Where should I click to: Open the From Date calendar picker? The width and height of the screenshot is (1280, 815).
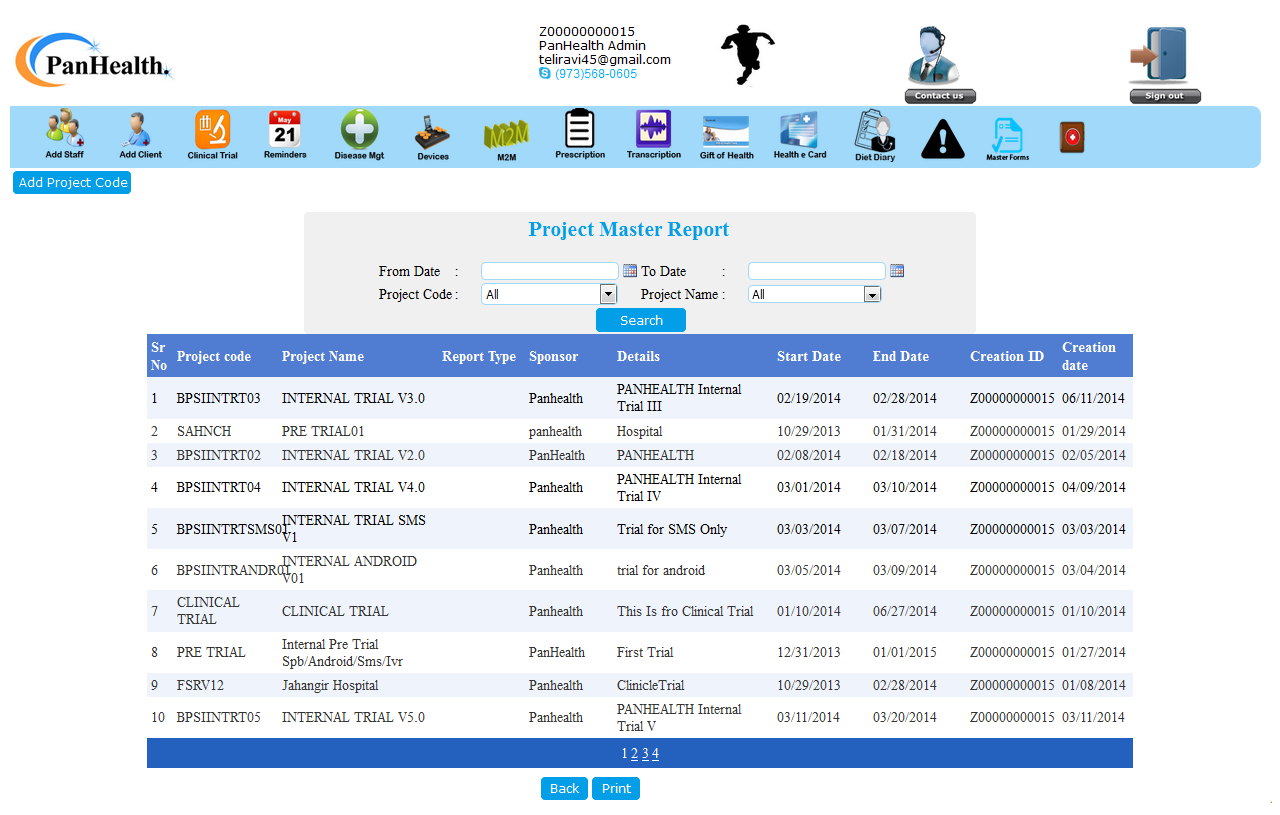click(630, 271)
